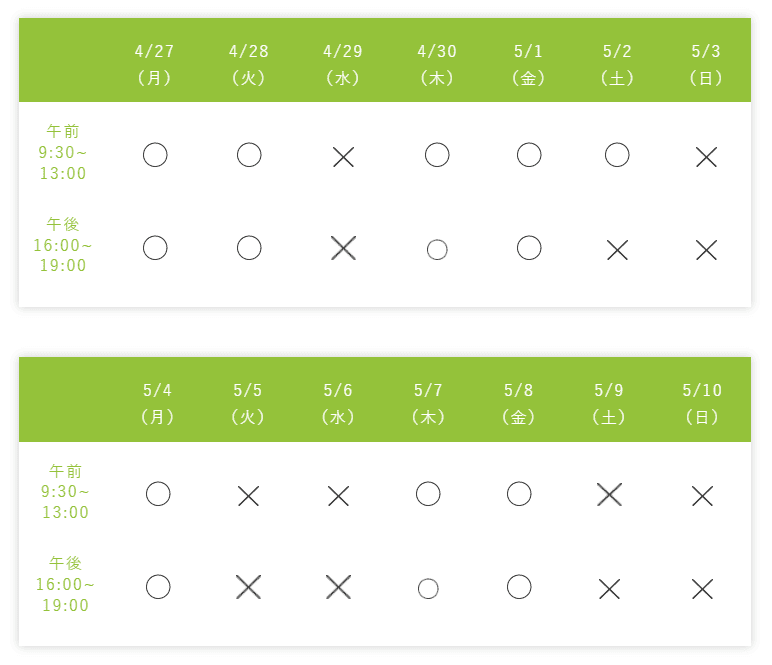Select the 5/5 afternoon (午後) cross mark
The image size is (772, 665).
pyautogui.click(x=248, y=587)
